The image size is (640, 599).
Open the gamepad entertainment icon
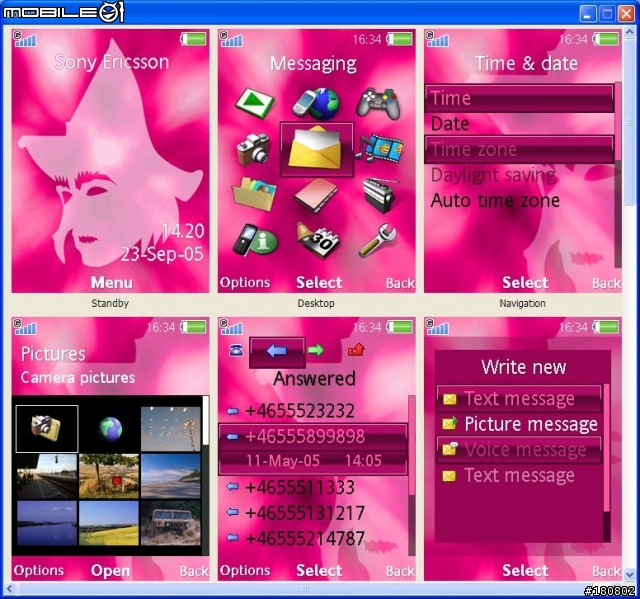[x=378, y=103]
